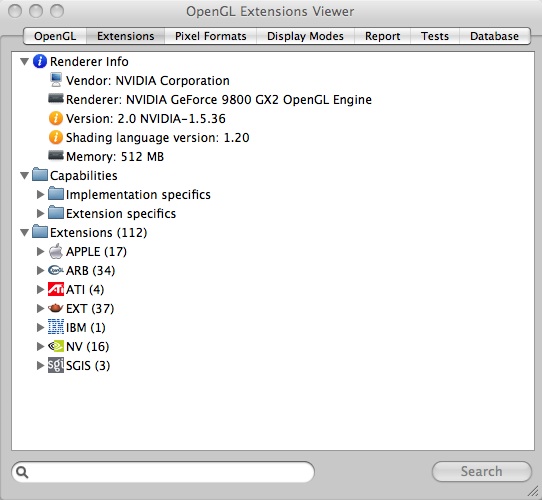Expand the APPLE (17) extensions
This screenshot has height=500, width=542.
point(40,251)
